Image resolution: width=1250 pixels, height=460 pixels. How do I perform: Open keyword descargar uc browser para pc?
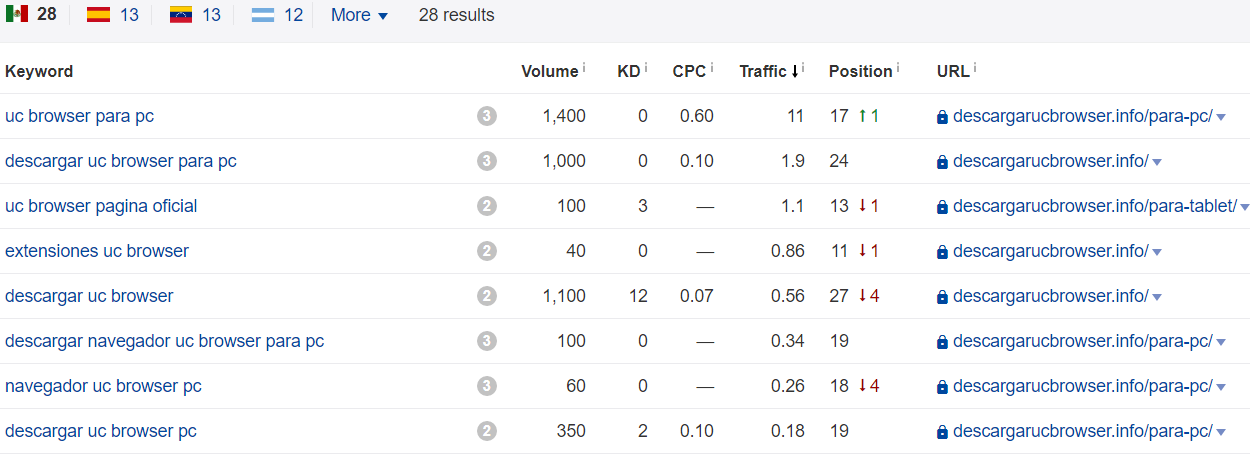coord(121,161)
